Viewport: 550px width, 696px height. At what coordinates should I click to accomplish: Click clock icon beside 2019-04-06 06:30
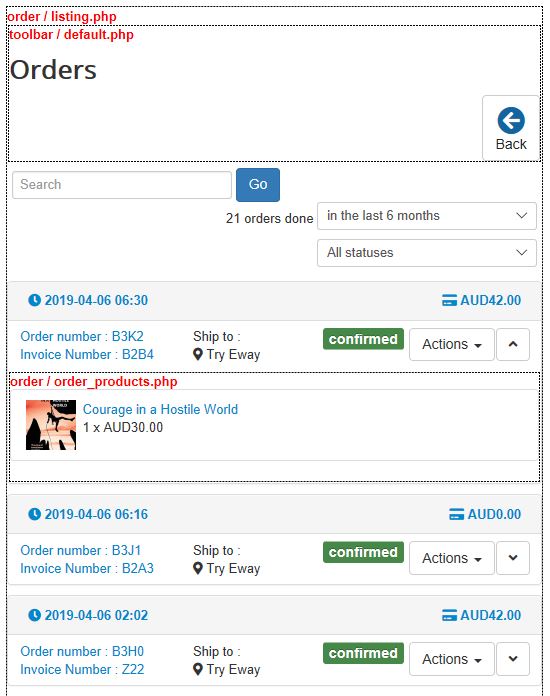[x=34, y=300]
